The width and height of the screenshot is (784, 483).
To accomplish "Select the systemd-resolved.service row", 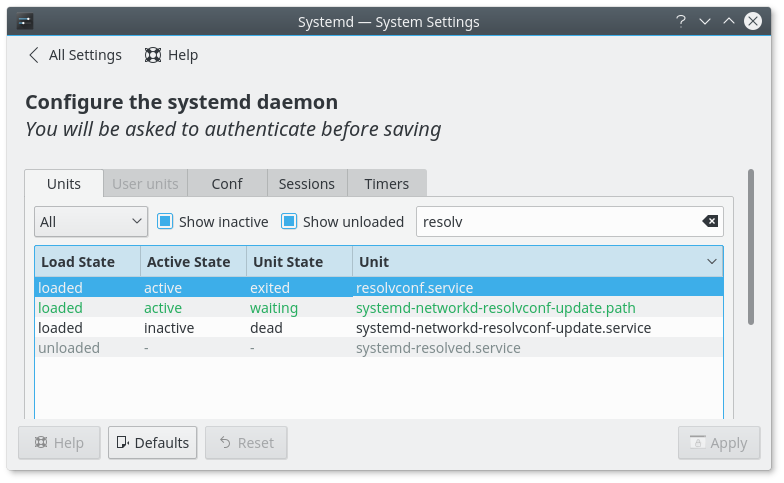I will click(x=438, y=348).
